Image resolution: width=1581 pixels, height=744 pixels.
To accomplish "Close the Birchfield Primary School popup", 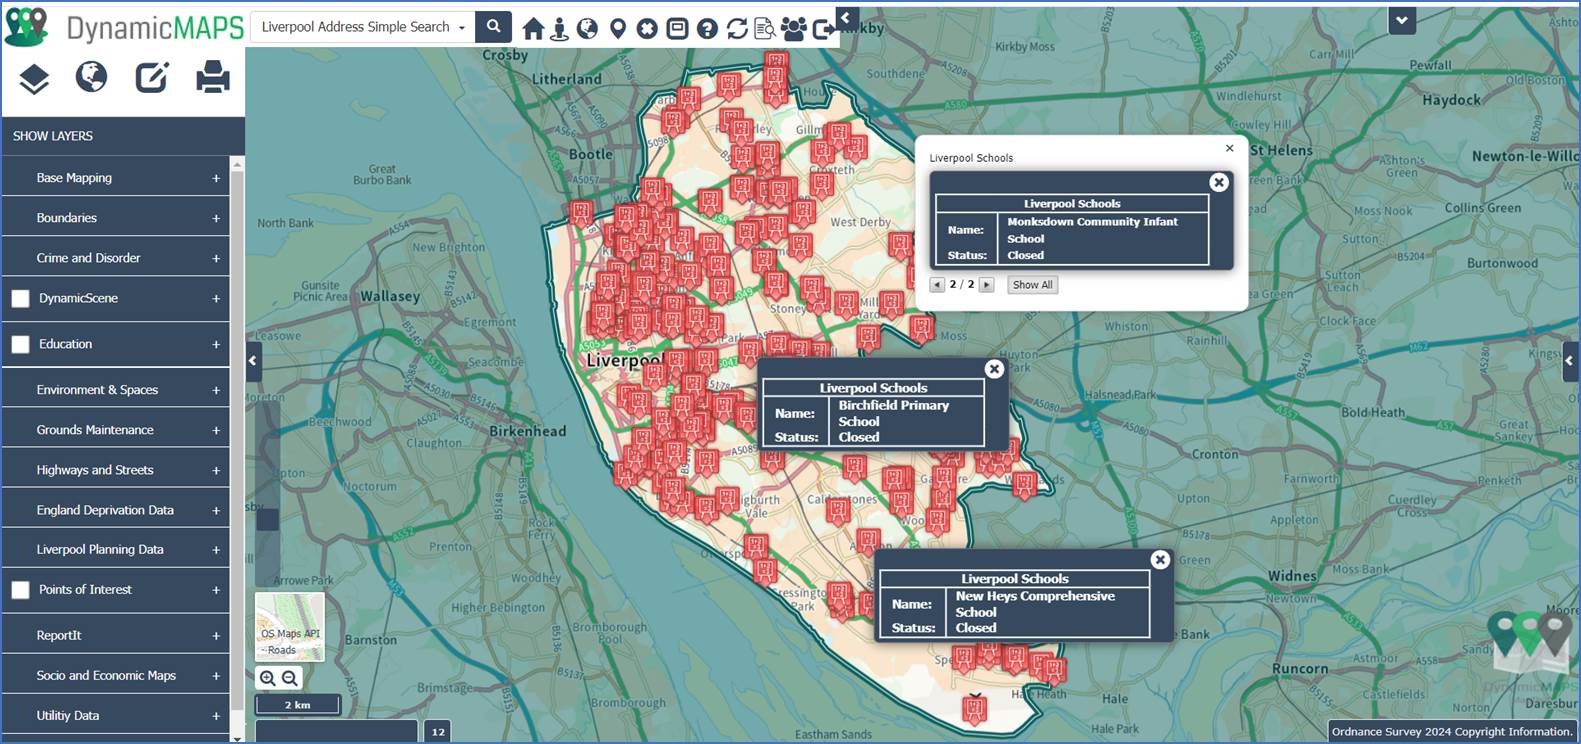I will coord(994,369).
